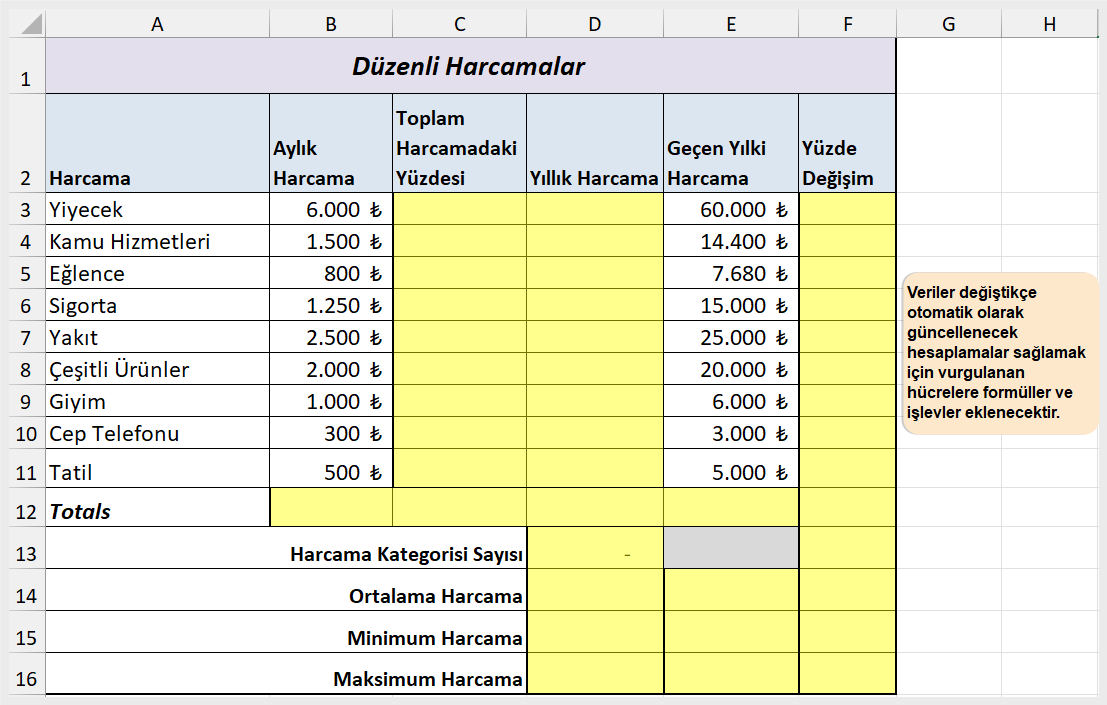
Task: Click the 300 ₺ monthly value
Action: [330, 433]
